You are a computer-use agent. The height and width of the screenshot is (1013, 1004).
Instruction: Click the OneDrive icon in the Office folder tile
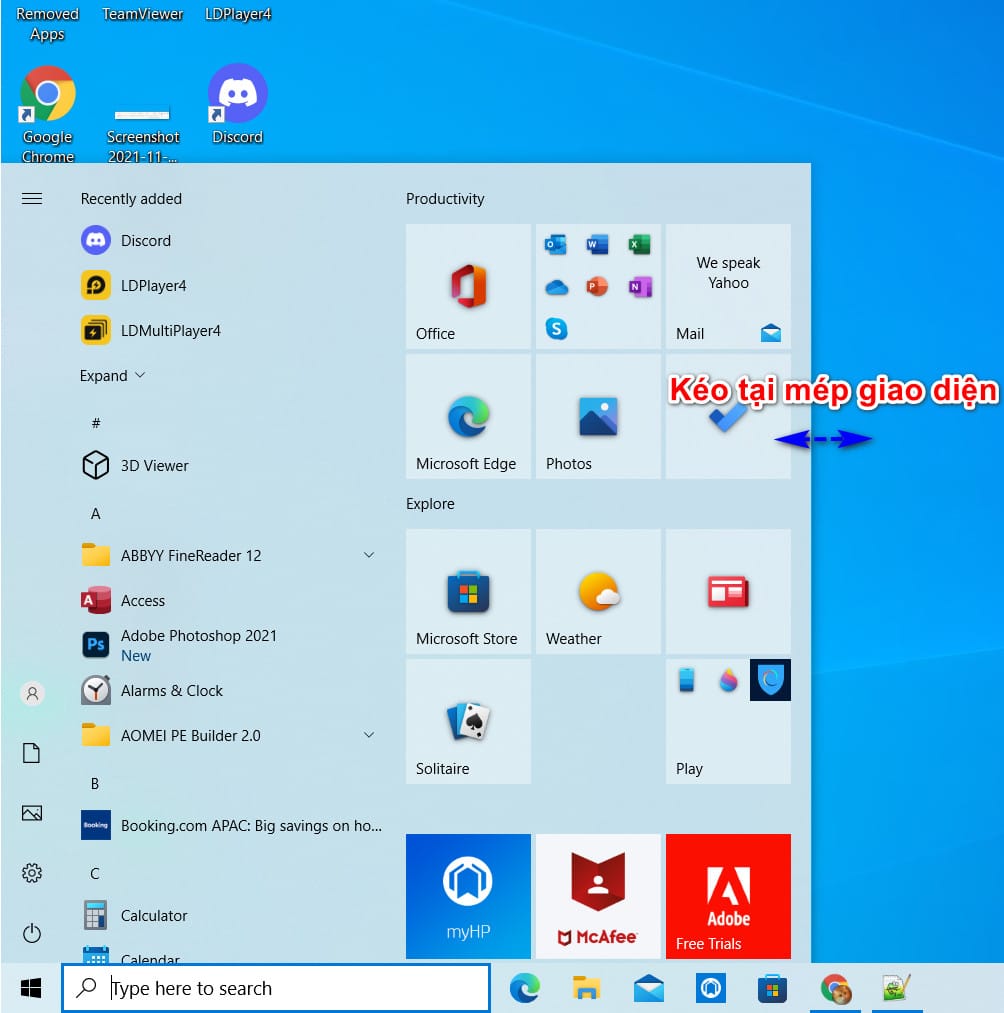(x=556, y=287)
